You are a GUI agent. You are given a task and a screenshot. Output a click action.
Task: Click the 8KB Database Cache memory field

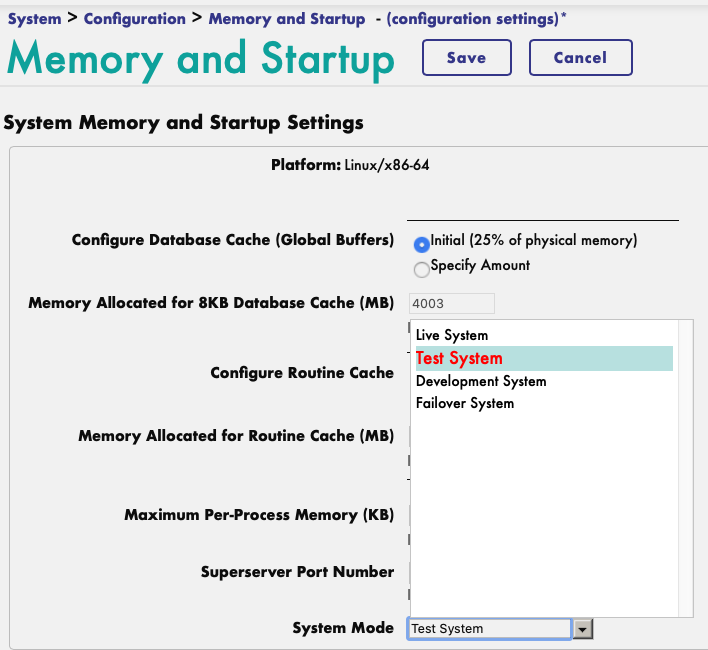[x=452, y=303]
